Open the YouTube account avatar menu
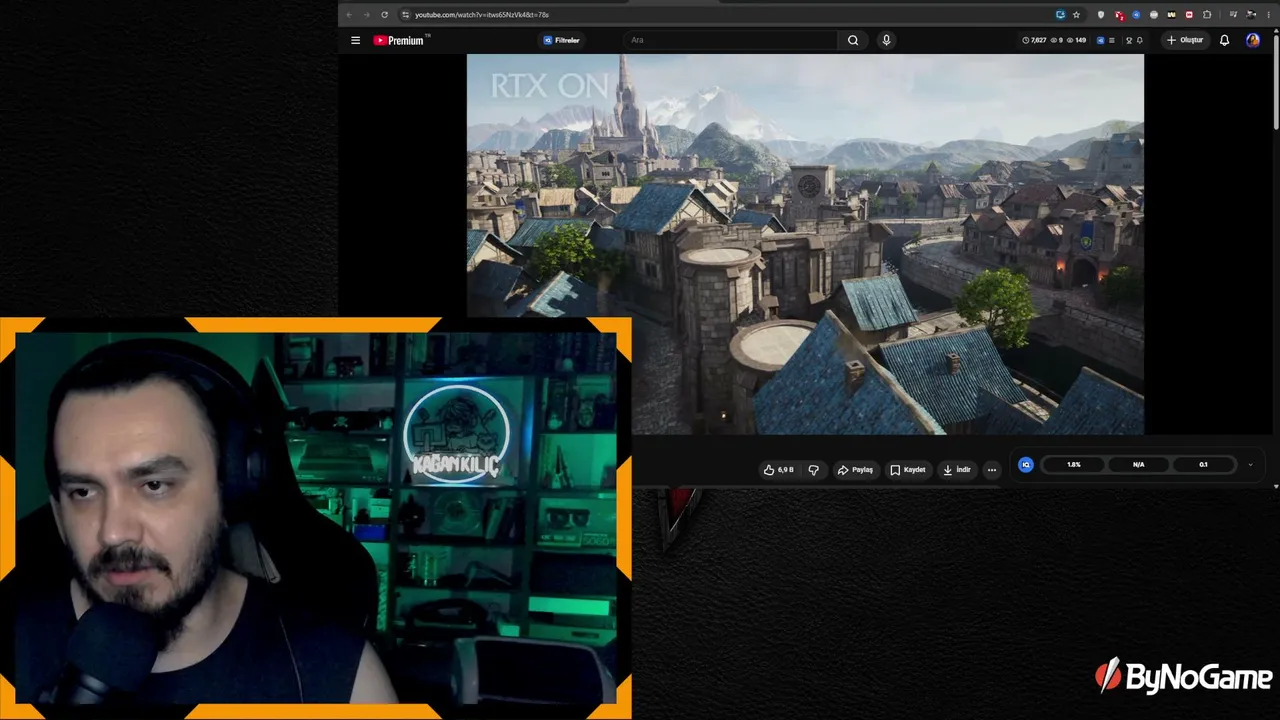Image resolution: width=1280 pixels, height=720 pixels. coord(1253,40)
